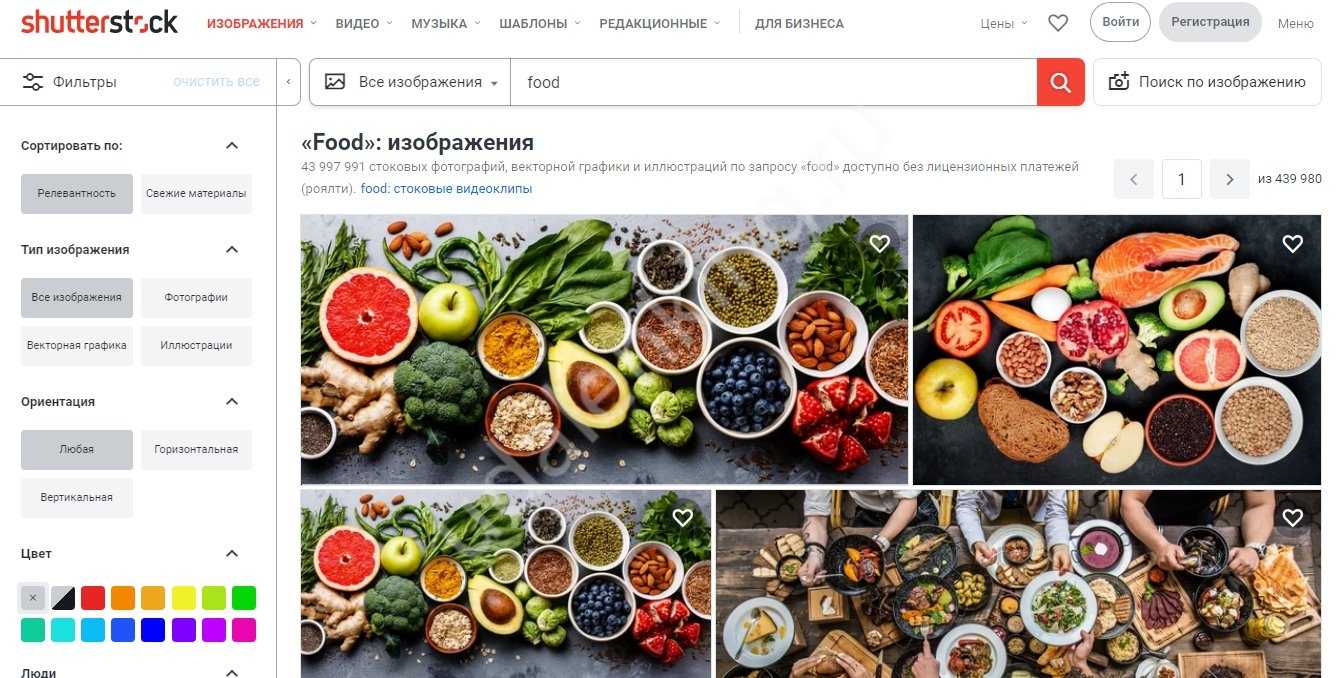
Task: Open search by image camera icon
Action: (x=1118, y=82)
